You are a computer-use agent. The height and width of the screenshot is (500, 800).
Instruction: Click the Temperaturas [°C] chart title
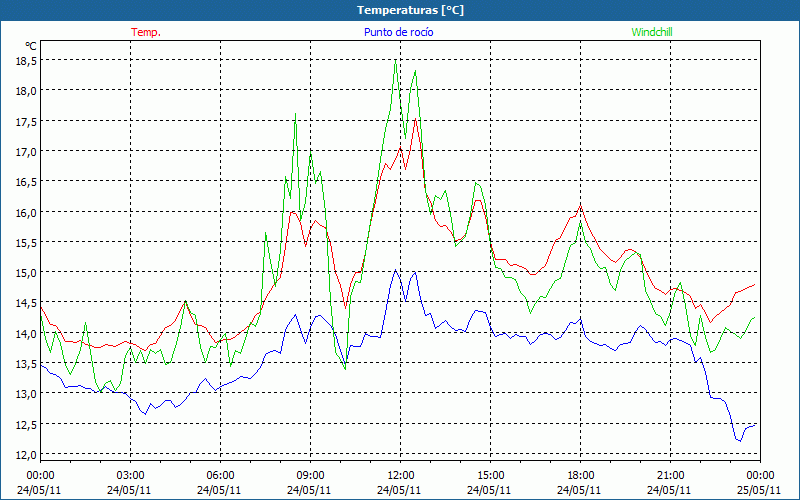point(399,10)
